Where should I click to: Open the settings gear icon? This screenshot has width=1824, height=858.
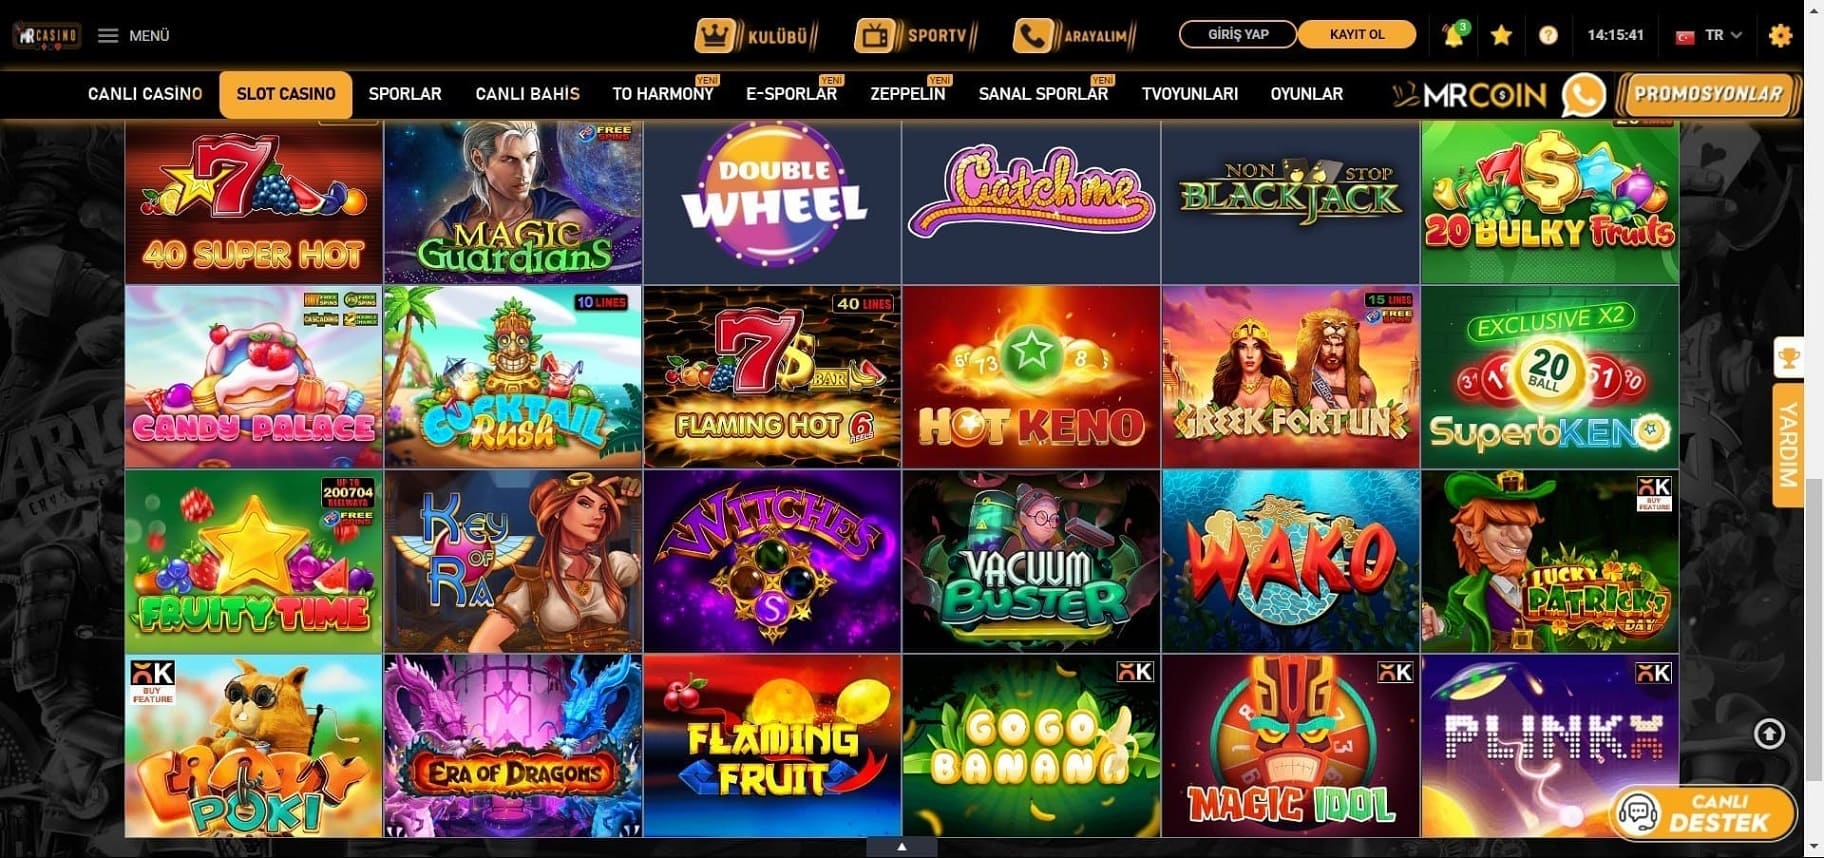pyautogui.click(x=1780, y=35)
